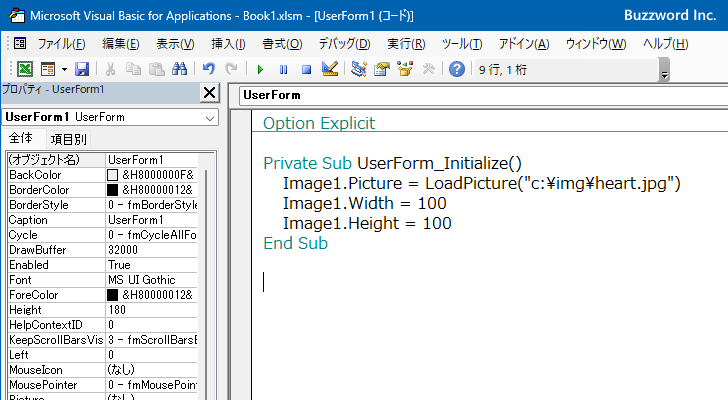The height and width of the screenshot is (400, 728).
Task: Toggle Design Mode icon
Action: (x=330, y=69)
